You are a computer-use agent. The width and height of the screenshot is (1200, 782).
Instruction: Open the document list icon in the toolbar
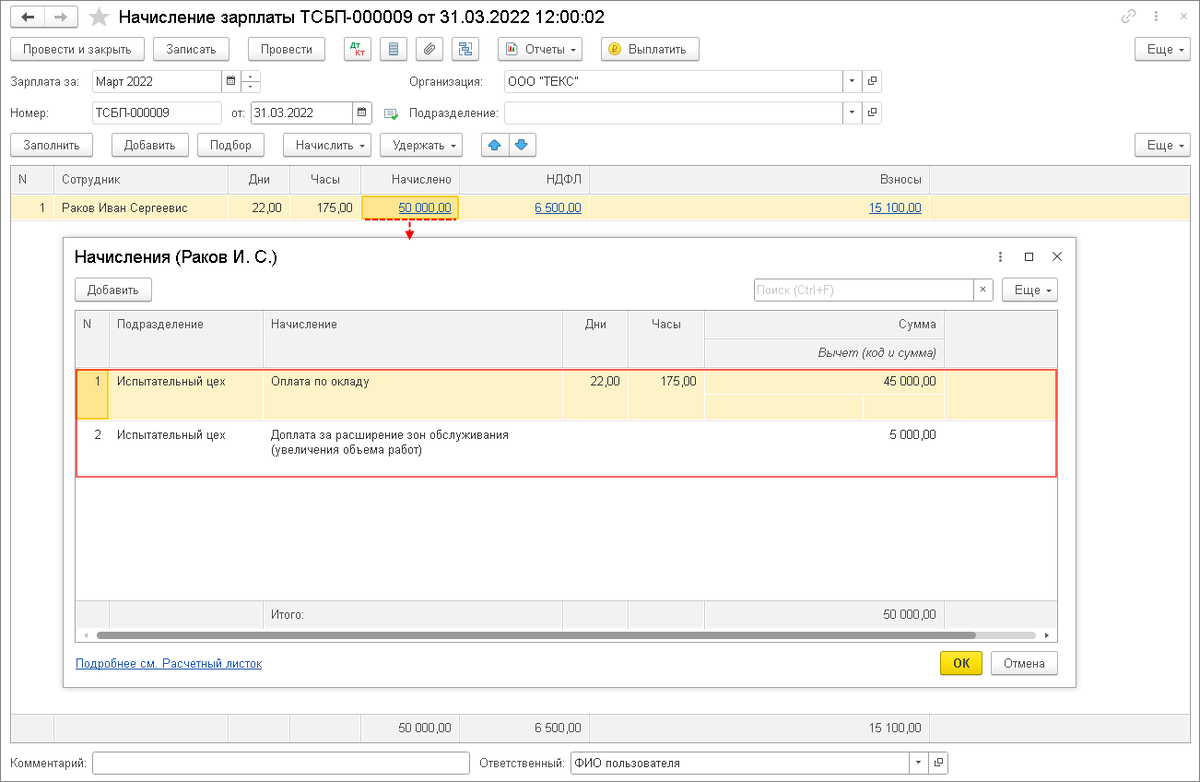point(394,49)
